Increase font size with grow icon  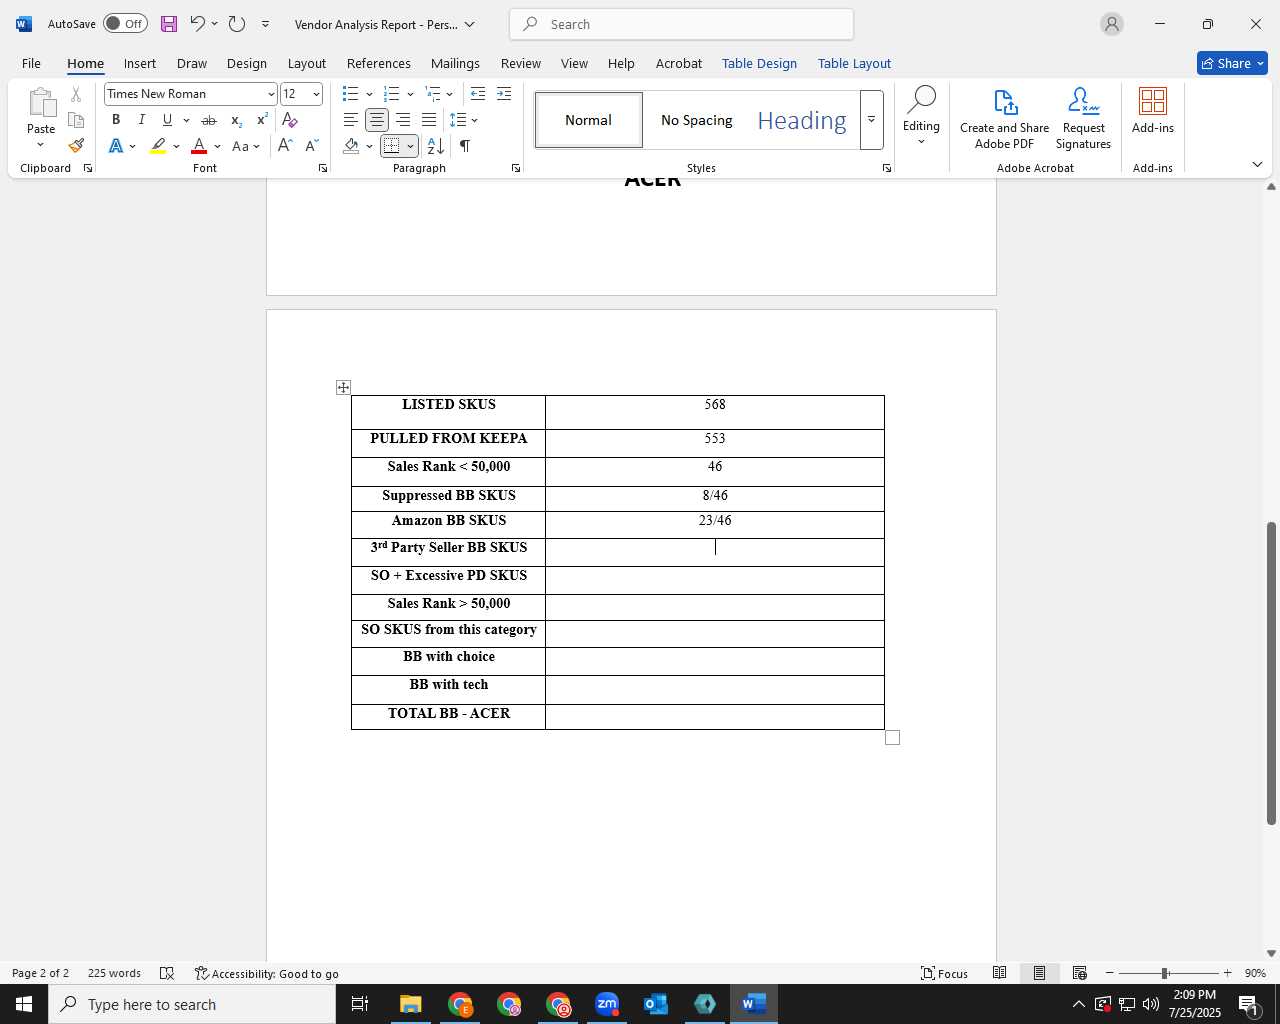[x=285, y=146]
